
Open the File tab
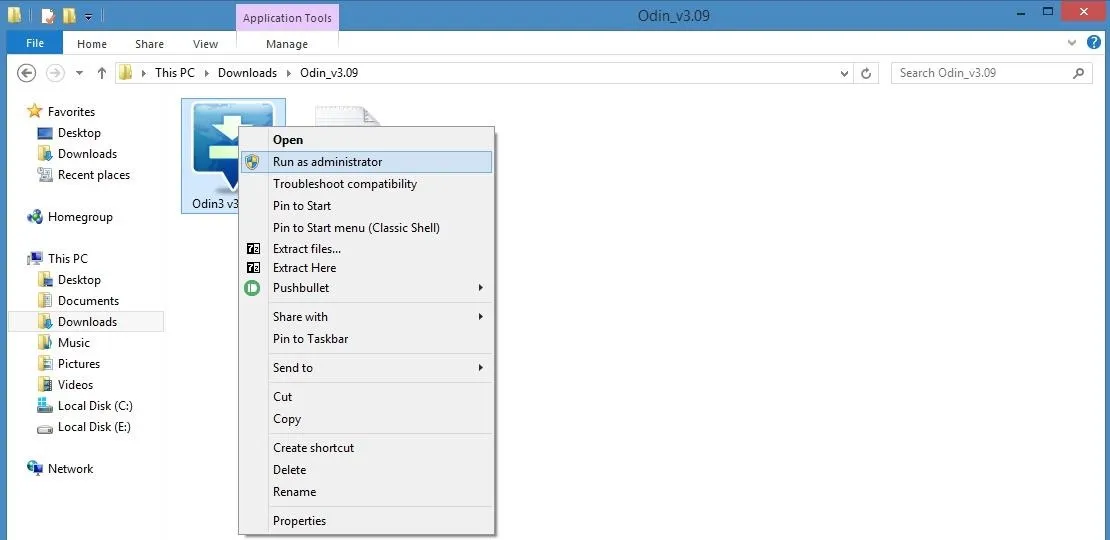pos(35,43)
